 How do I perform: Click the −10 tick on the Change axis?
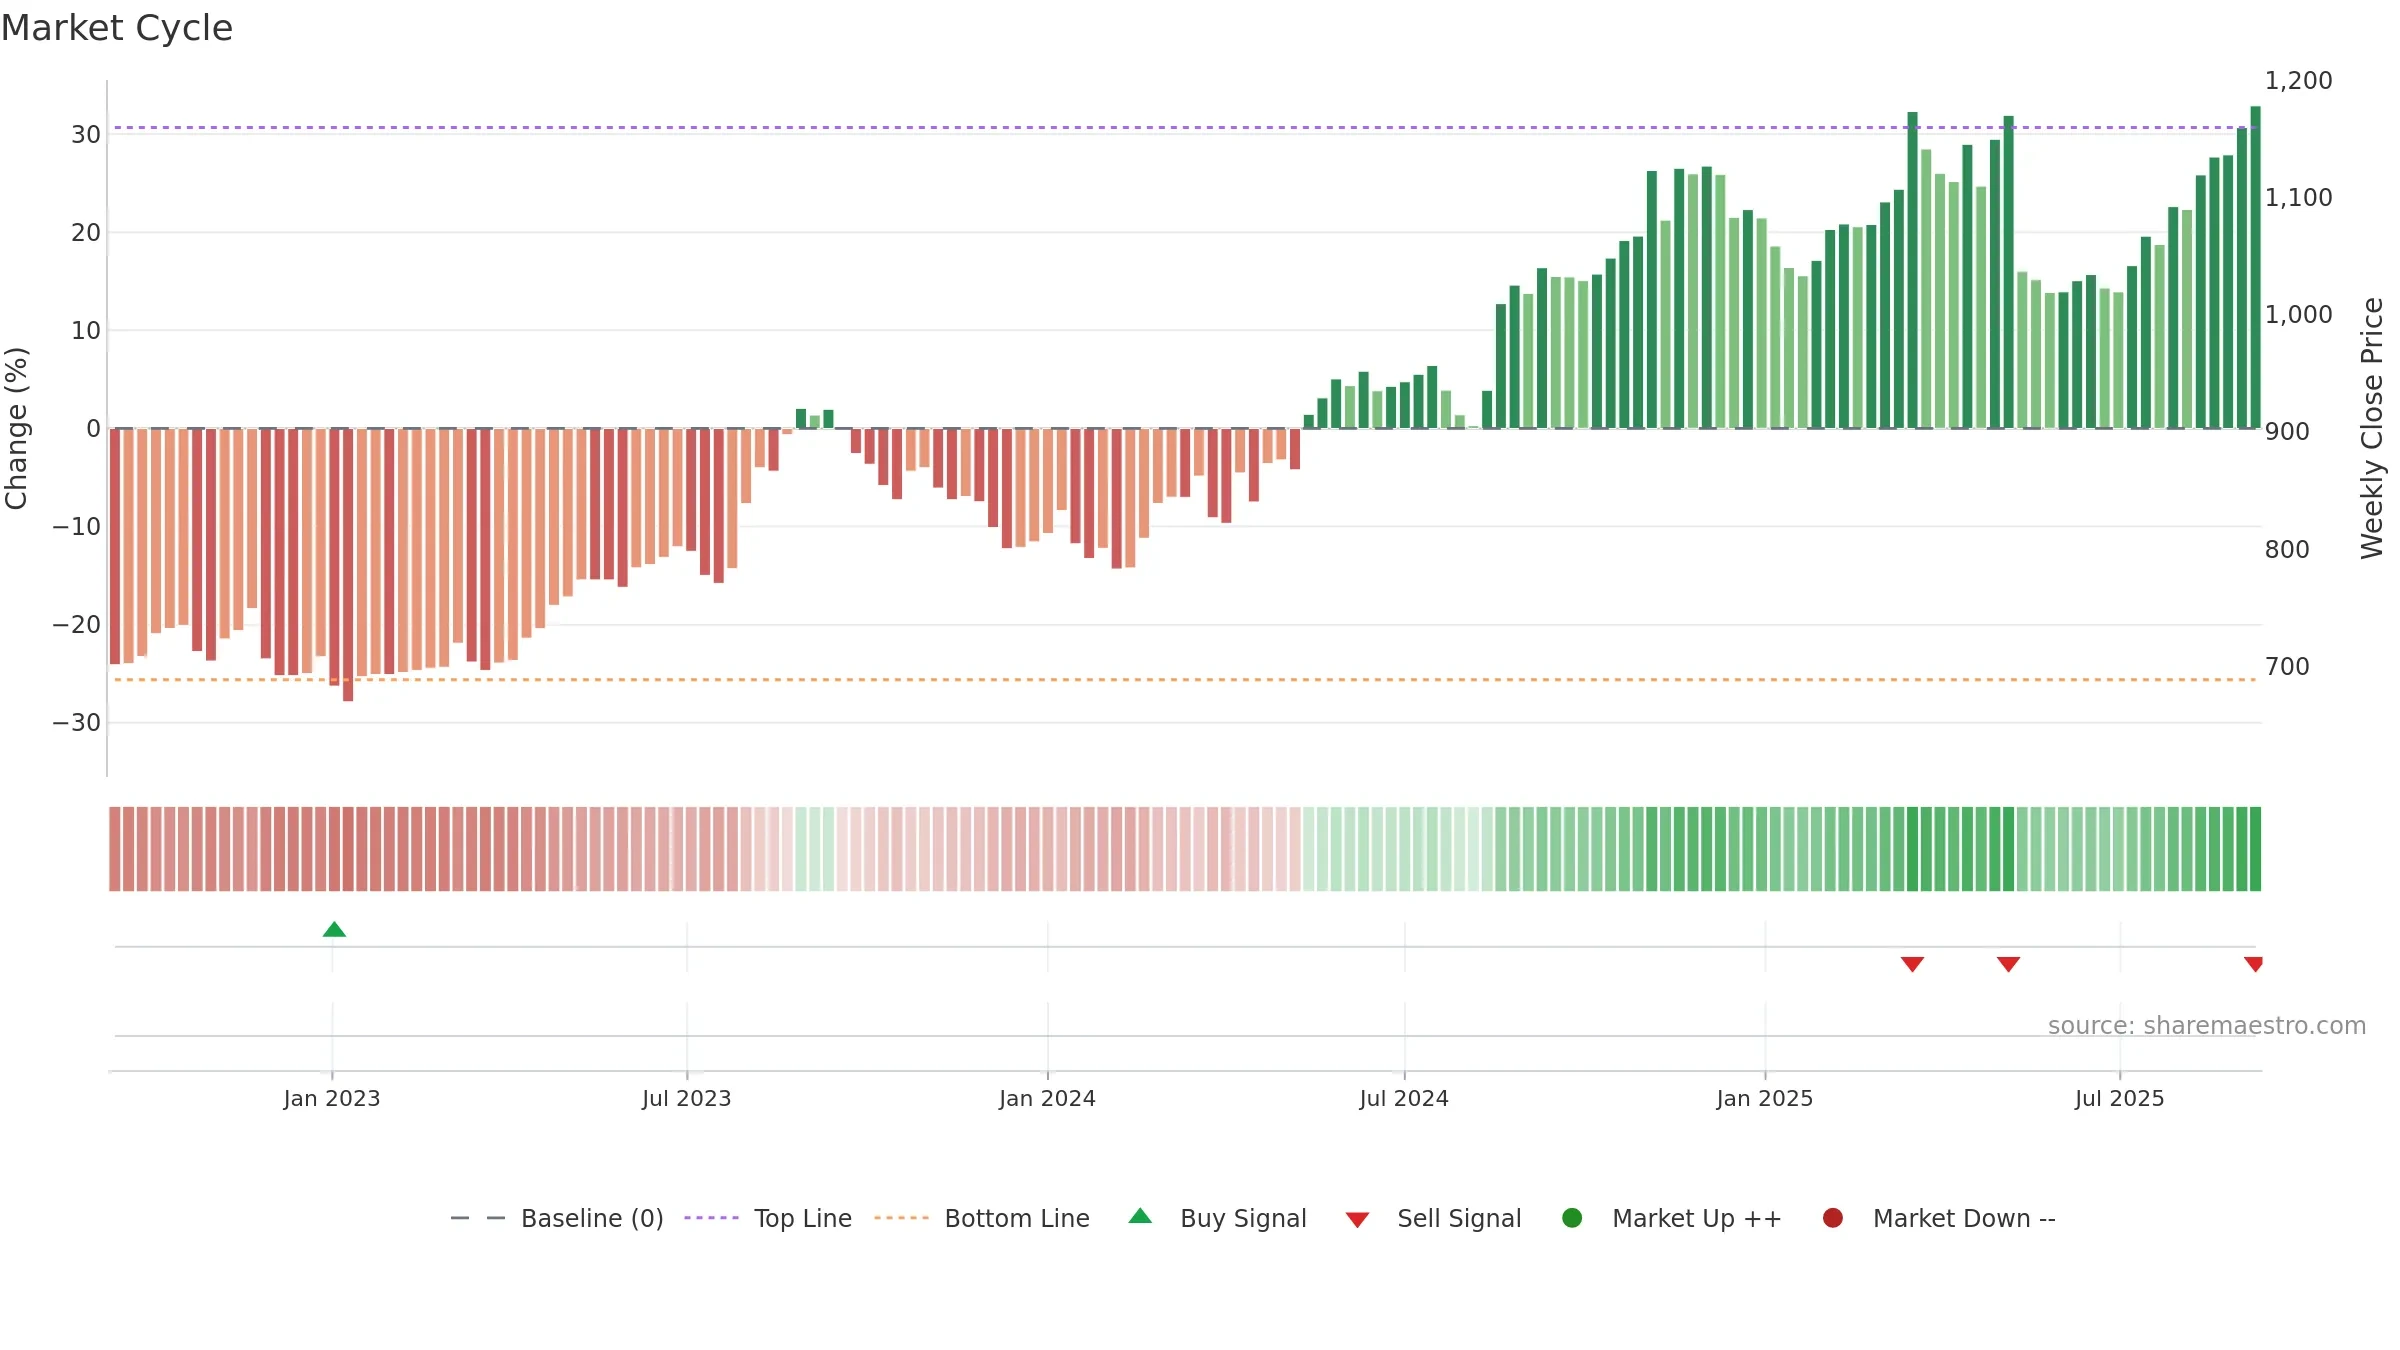click(77, 527)
